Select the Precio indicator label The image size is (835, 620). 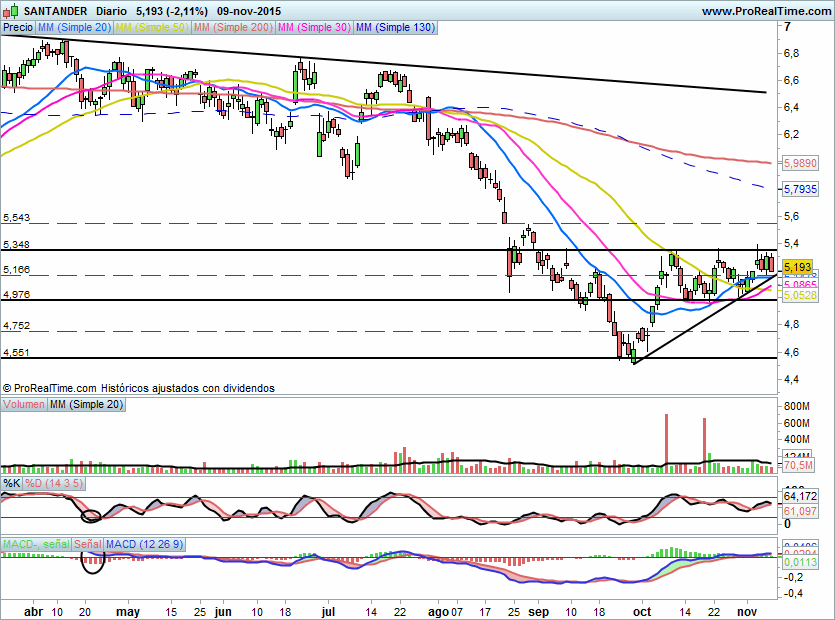pos(18,27)
